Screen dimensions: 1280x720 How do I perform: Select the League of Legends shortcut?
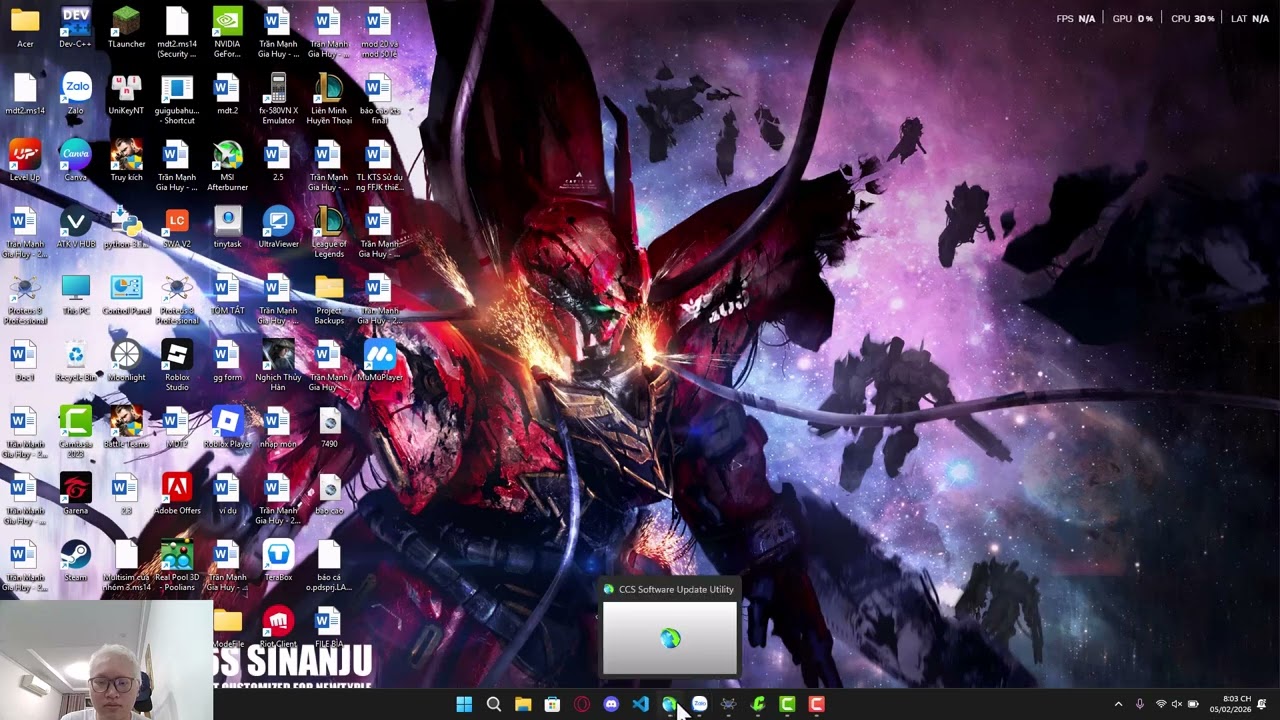tap(329, 232)
